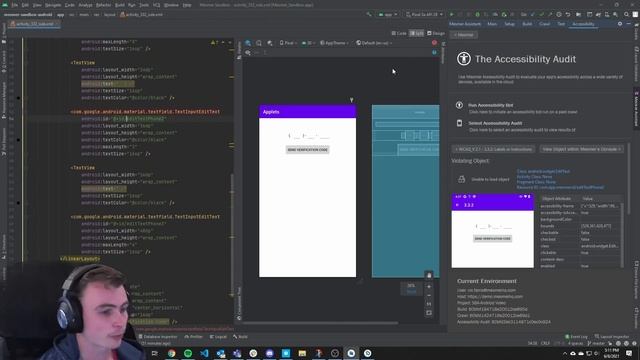Image resolution: width=640 pixels, height=360 pixels.
Task: Click the pan hand icon in layout editor
Action: (429, 276)
